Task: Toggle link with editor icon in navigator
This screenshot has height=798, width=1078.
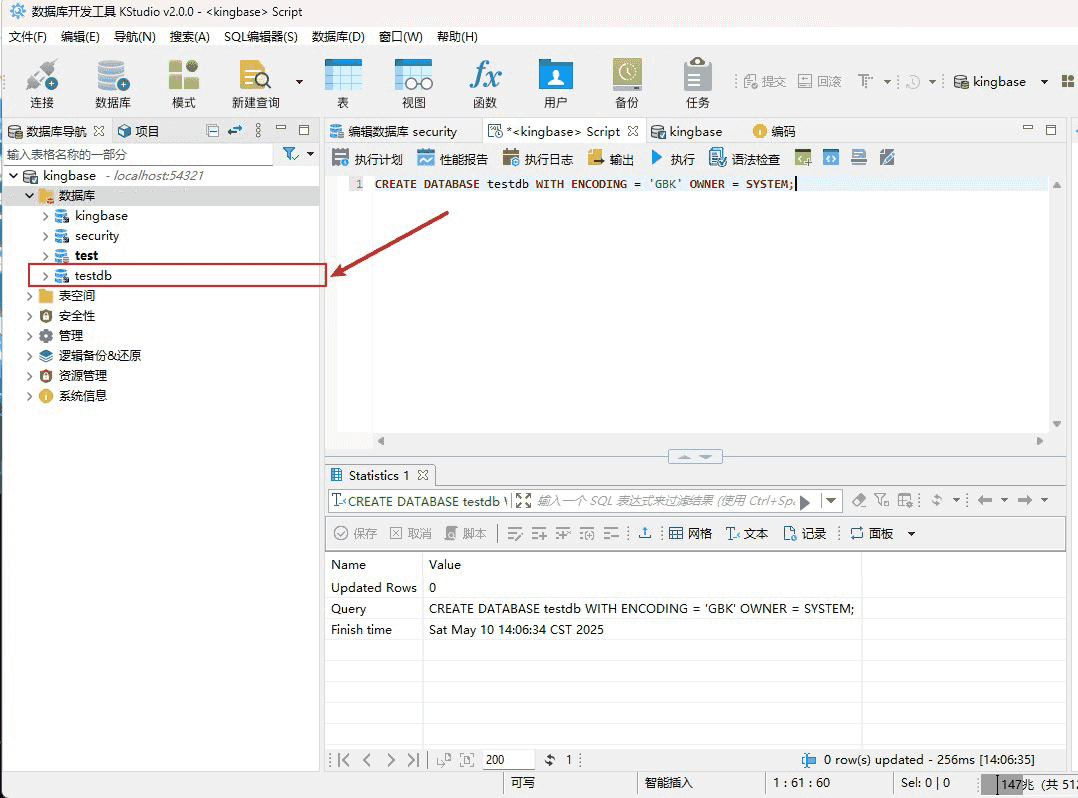Action: tap(235, 130)
